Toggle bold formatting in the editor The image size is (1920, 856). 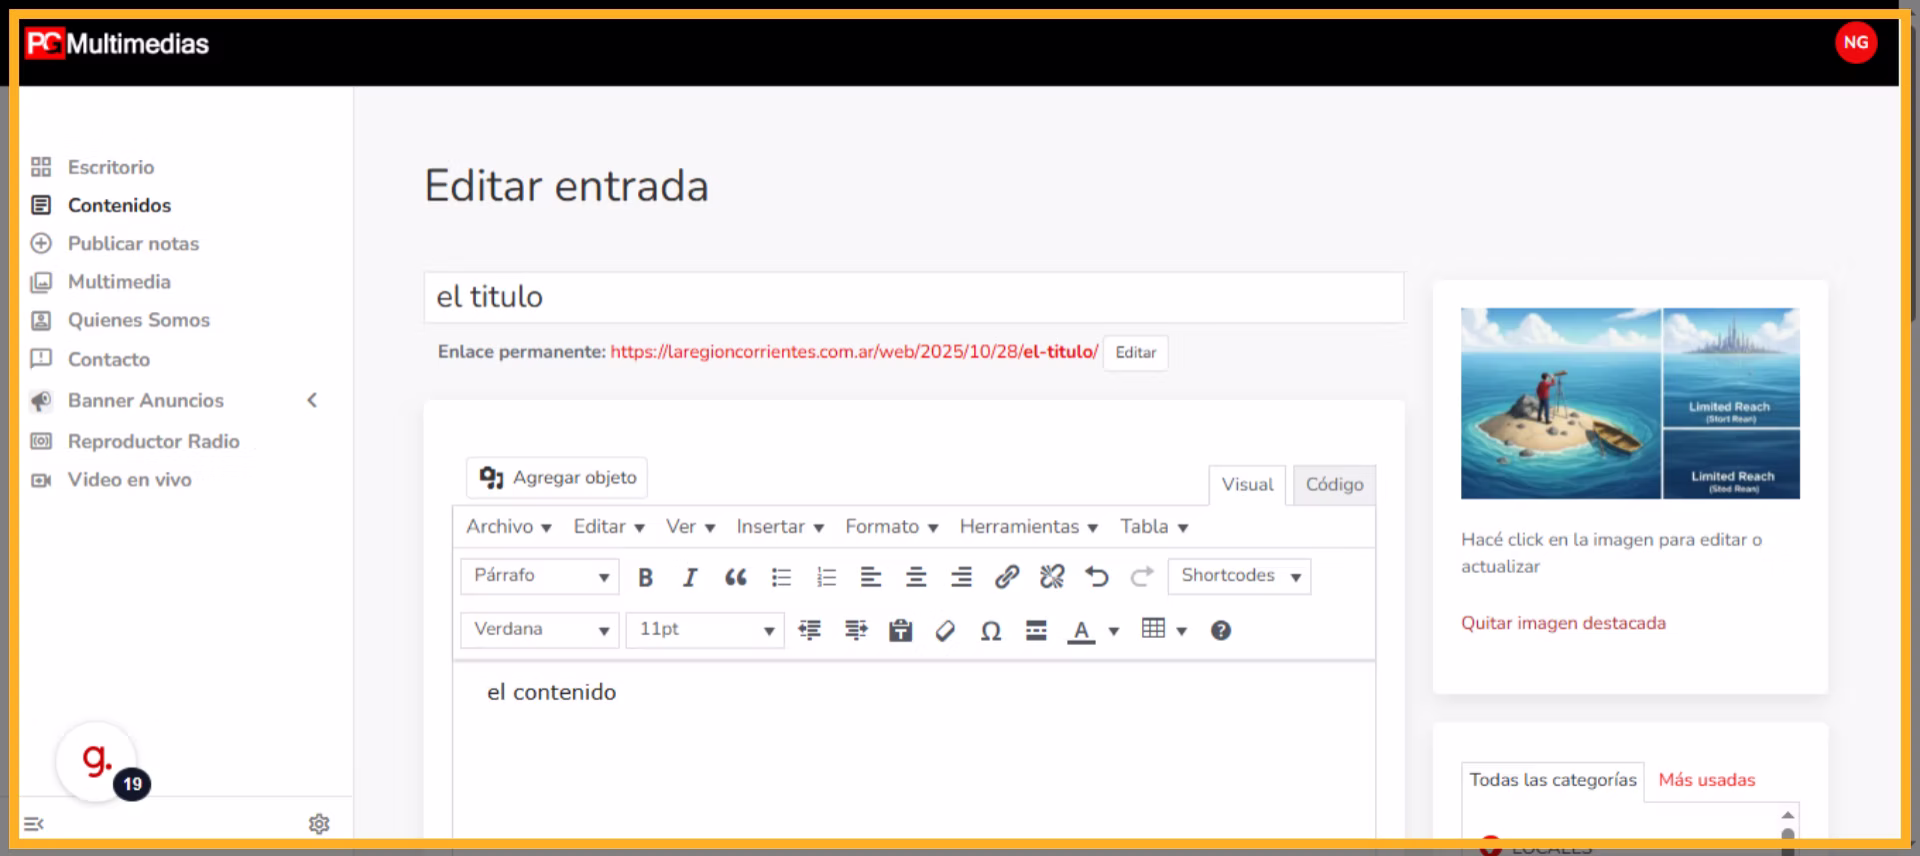click(645, 577)
